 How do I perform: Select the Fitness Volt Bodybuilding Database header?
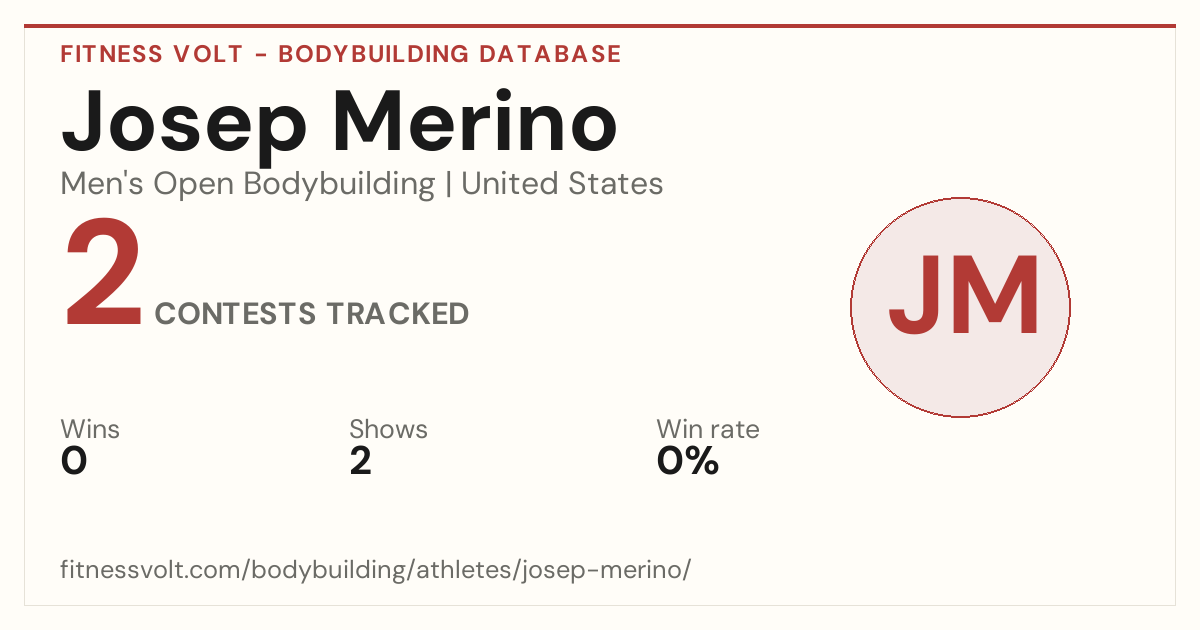click(x=341, y=54)
